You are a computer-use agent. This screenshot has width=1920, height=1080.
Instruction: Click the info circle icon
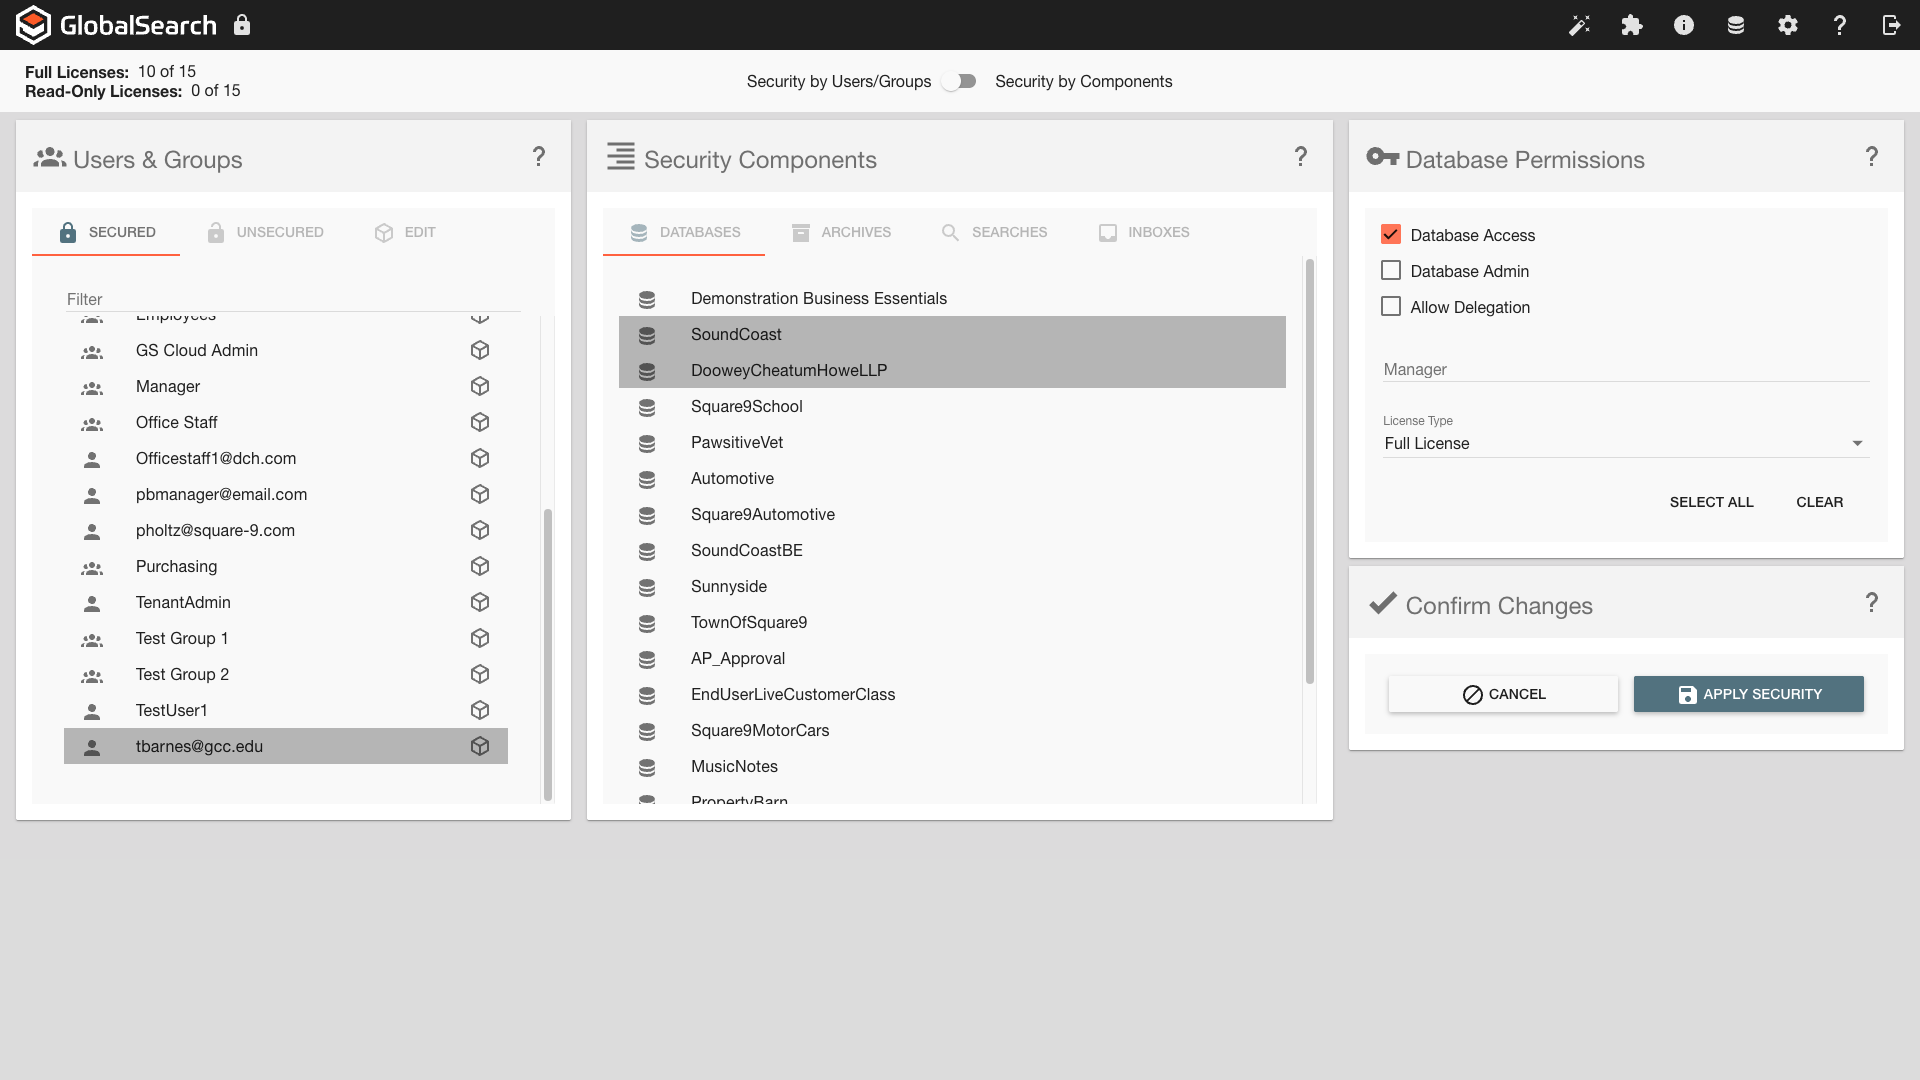pos(1684,25)
